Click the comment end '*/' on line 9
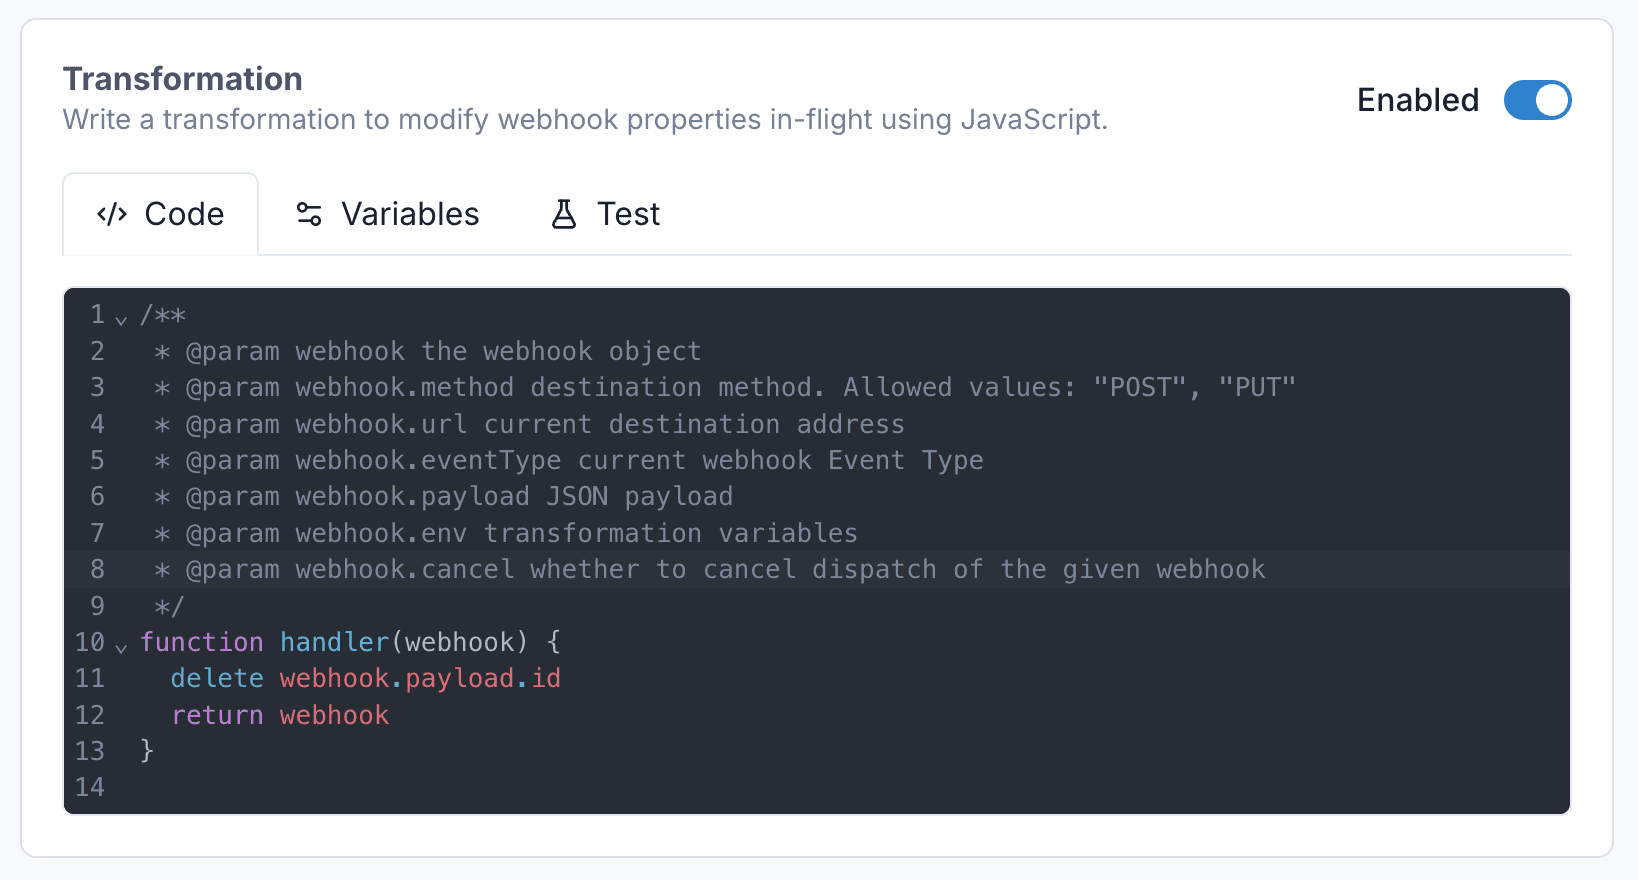The image size is (1638, 880). tap(170, 606)
